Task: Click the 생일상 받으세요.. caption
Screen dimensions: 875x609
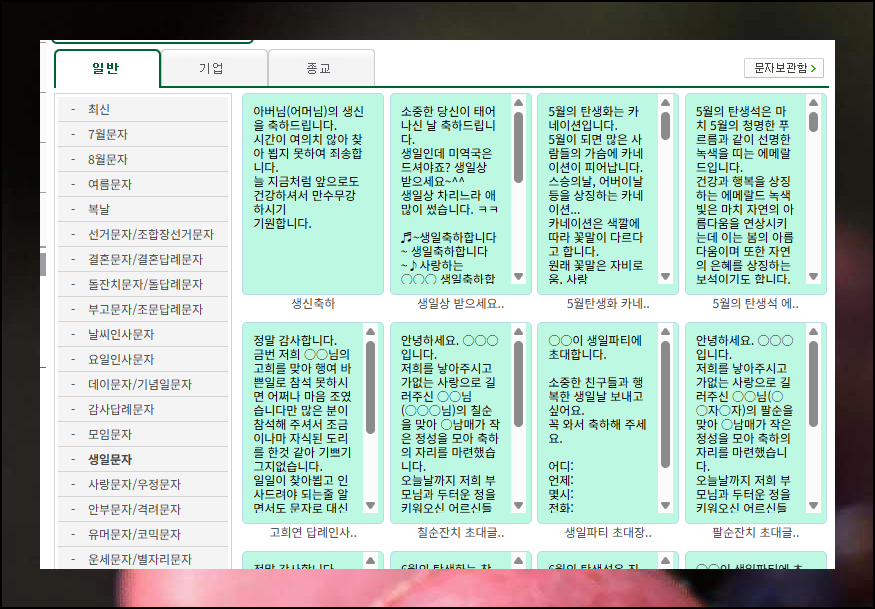Action: click(x=460, y=304)
